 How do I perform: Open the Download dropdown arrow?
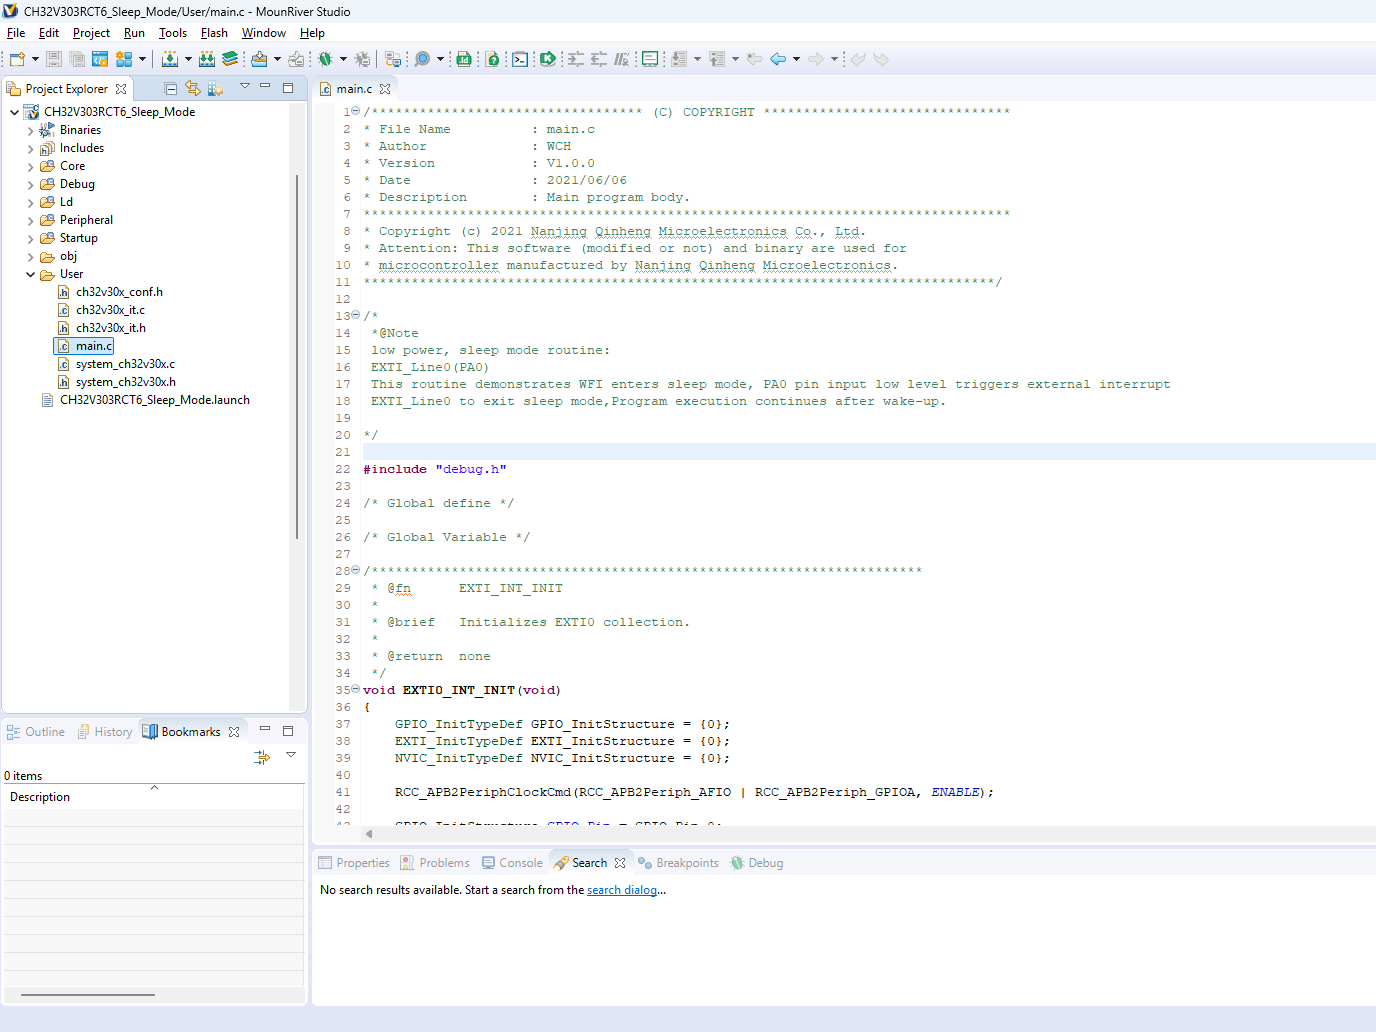coord(277,59)
